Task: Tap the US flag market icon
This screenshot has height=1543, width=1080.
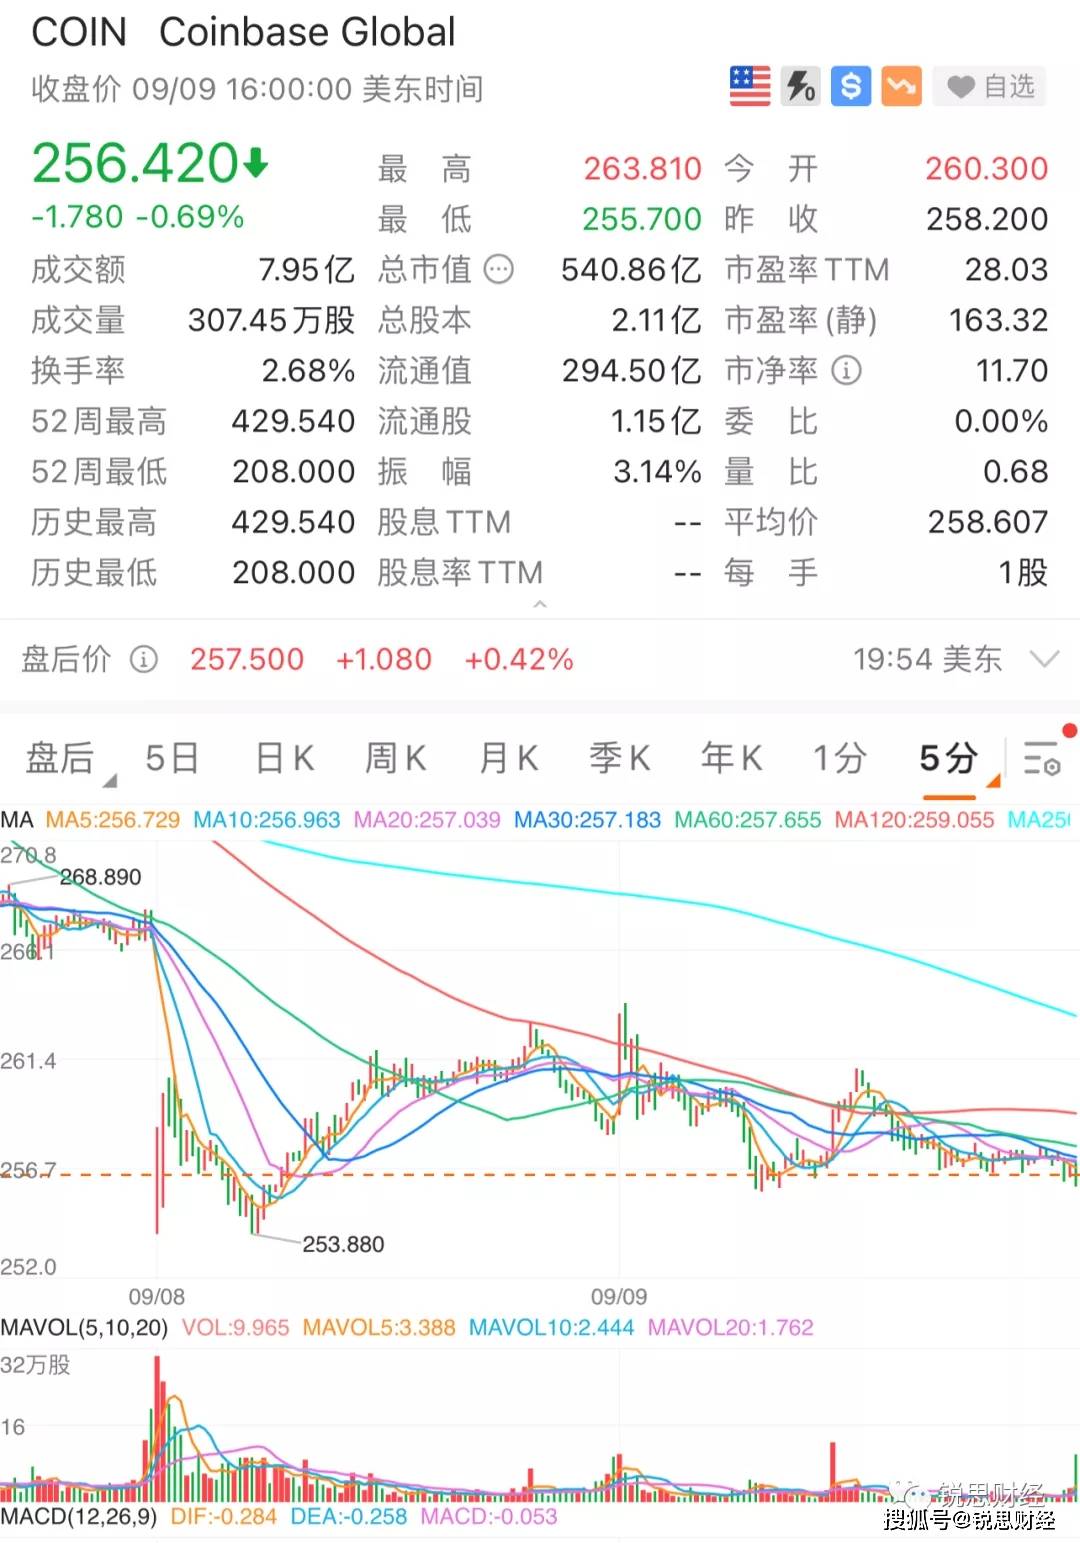Action: point(750,86)
